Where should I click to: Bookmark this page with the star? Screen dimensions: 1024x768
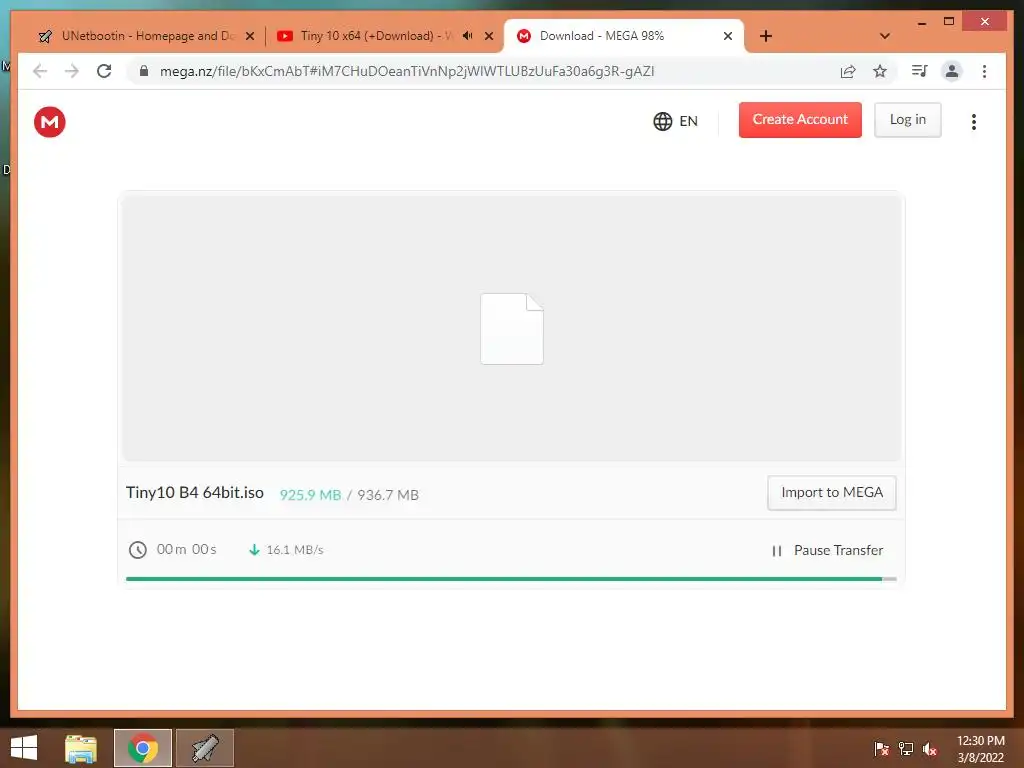(x=880, y=71)
